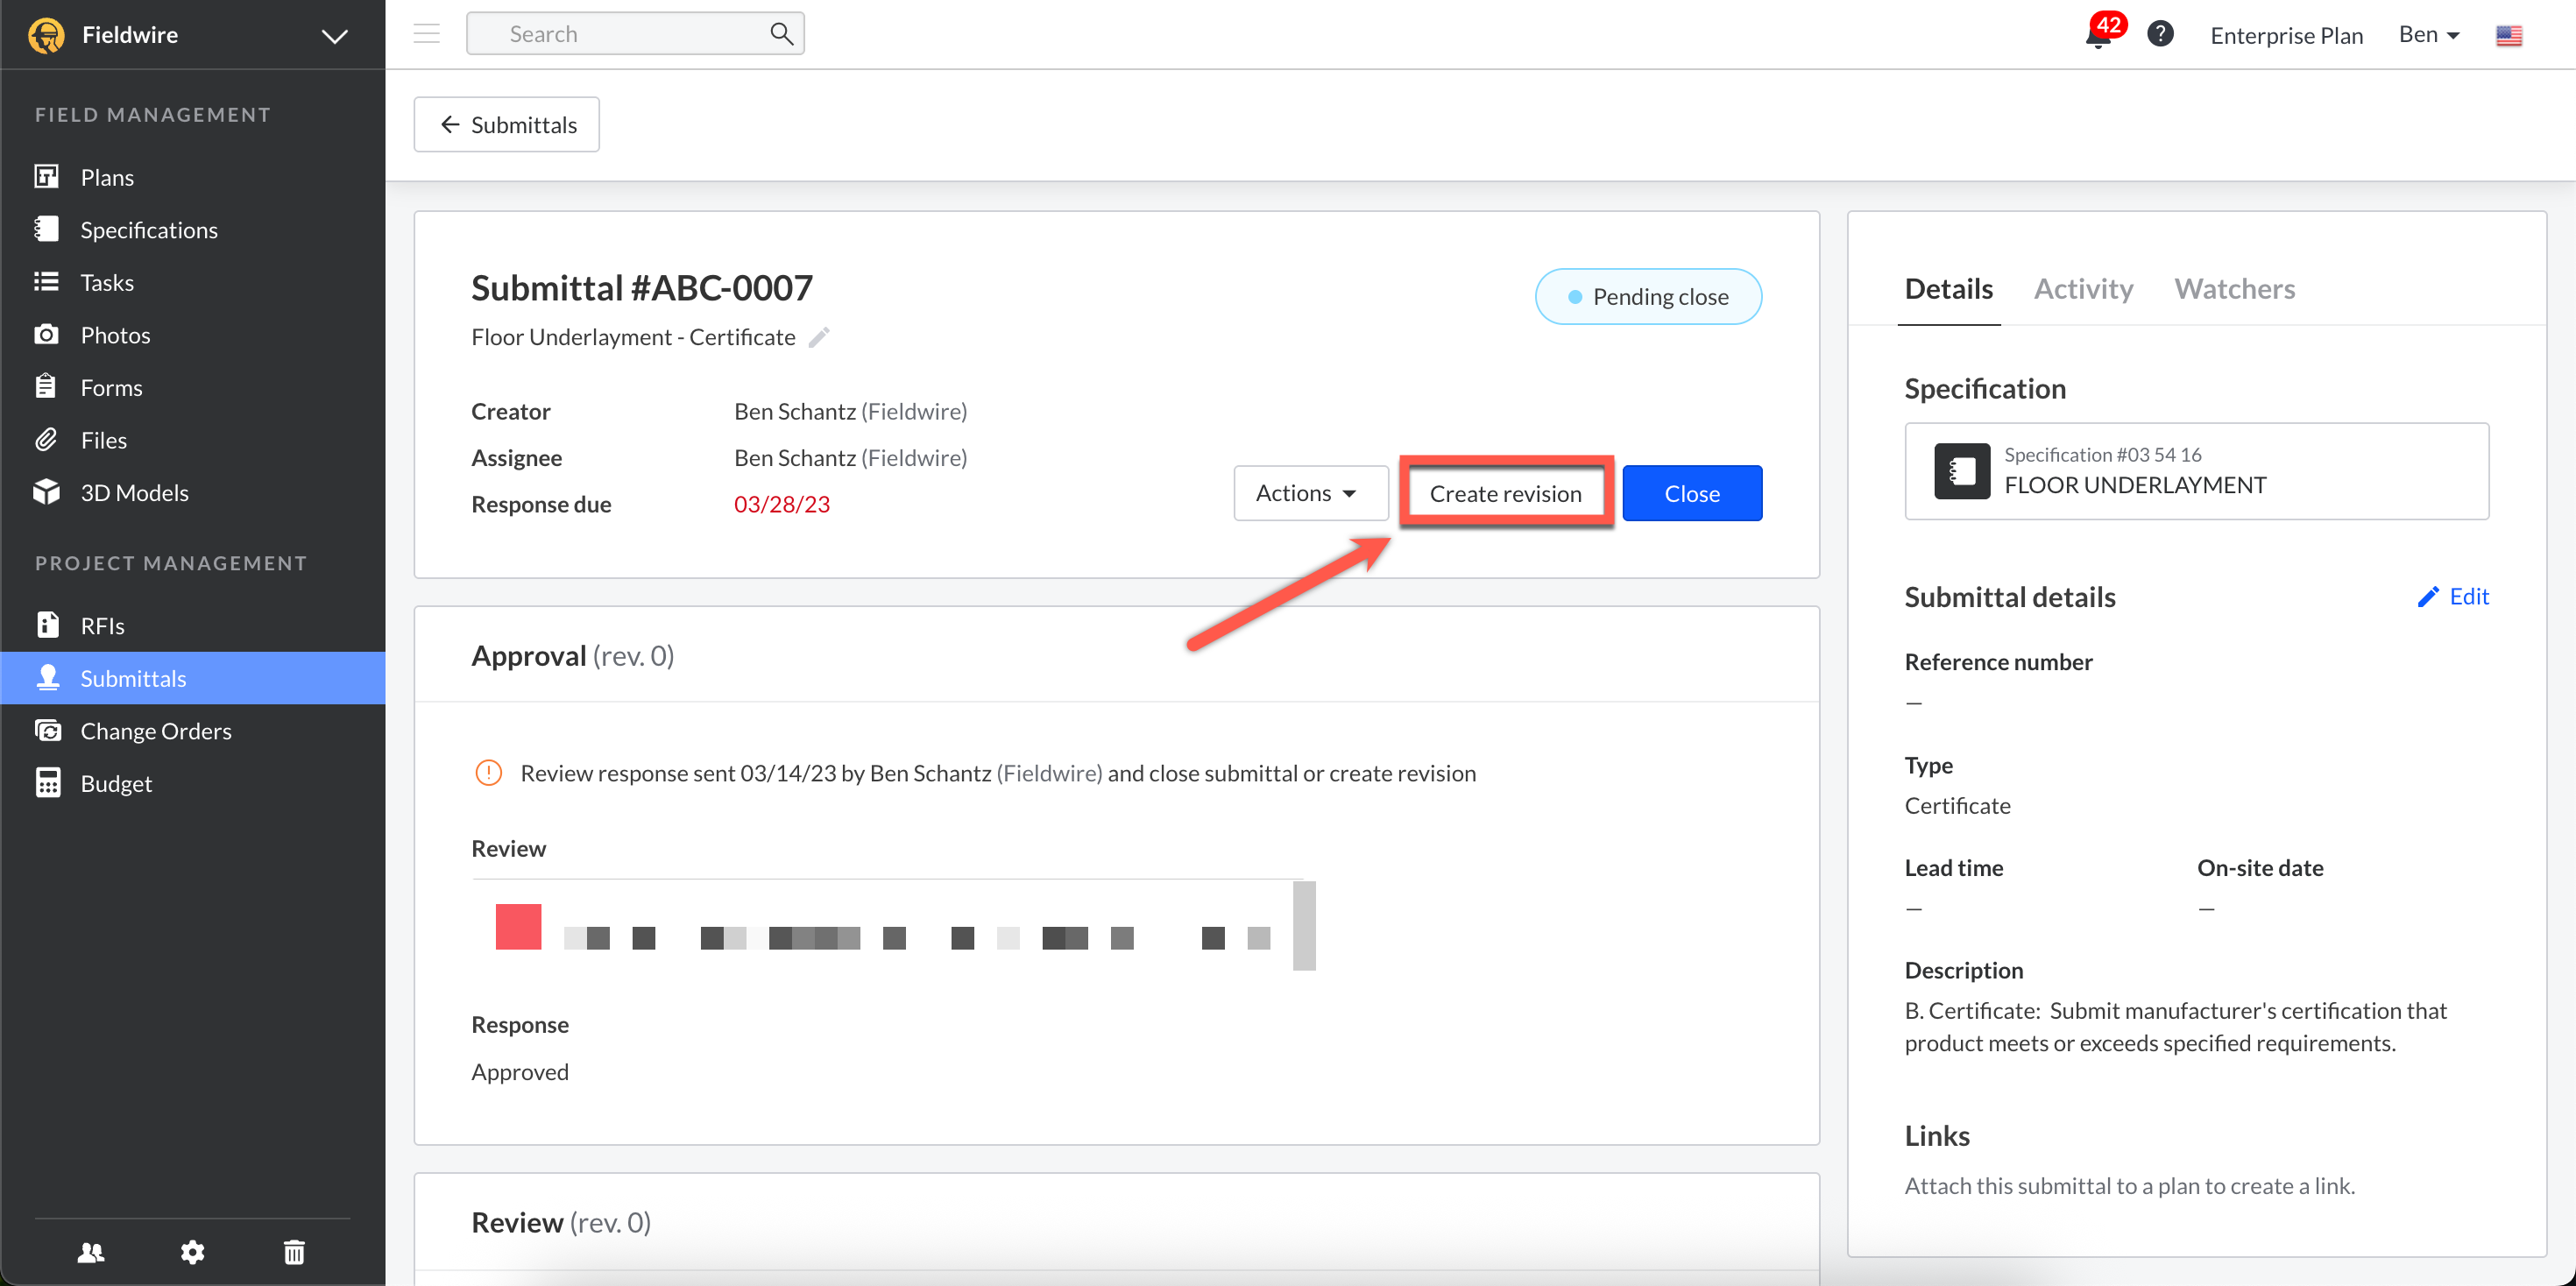Click the red square in Review row
The width and height of the screenshot is (2576, 1286).
tap(518, 926)
